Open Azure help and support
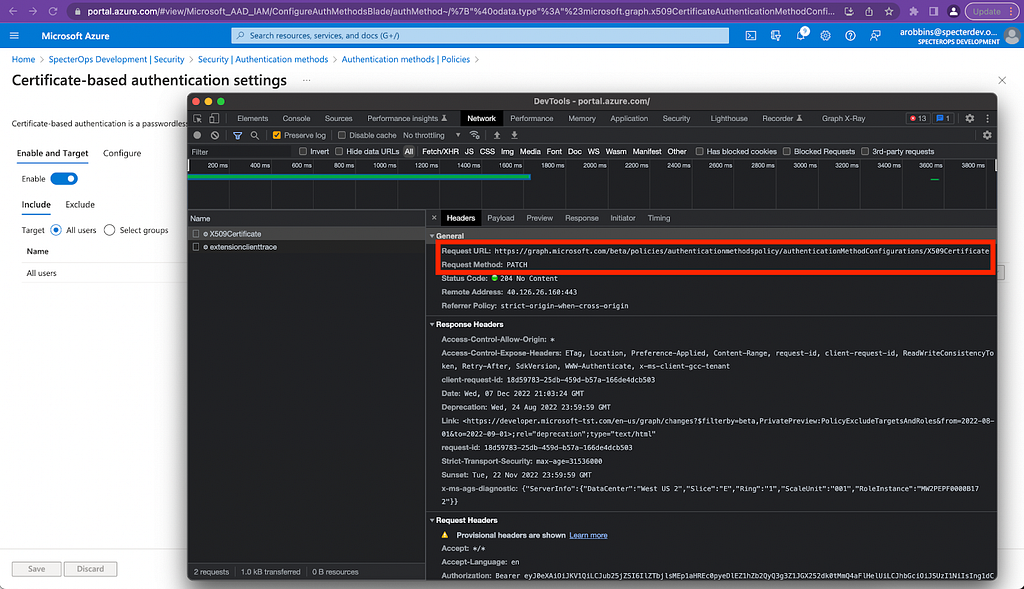The image size is (1024, 589). [850, 36]
